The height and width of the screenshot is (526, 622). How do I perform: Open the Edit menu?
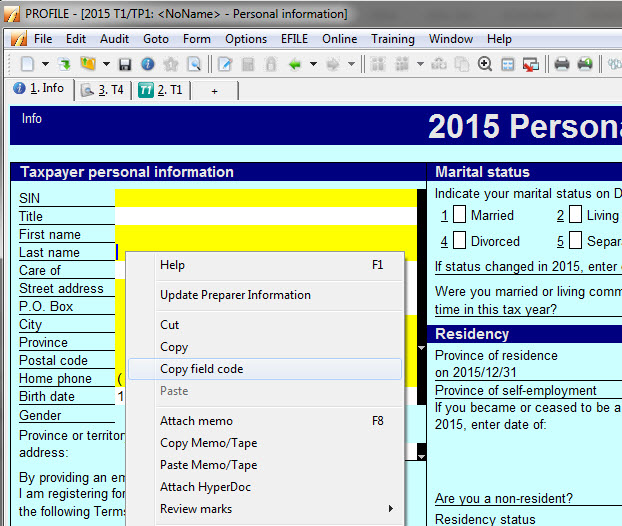pyautogui.click(x=76, y=39)
